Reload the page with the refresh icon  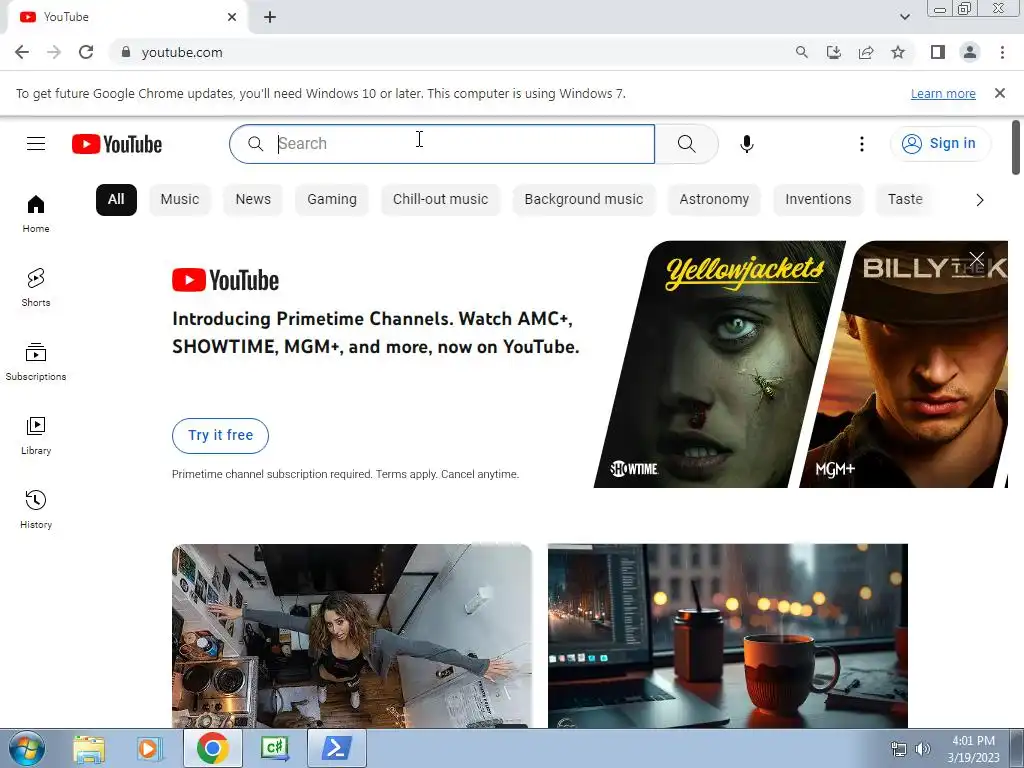click(86, 52)
